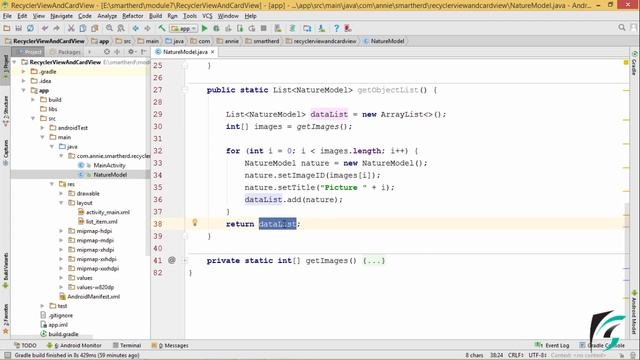The height and width of the screenshot is (360, 640).
Task: Open the File menu
Action: 7,16
